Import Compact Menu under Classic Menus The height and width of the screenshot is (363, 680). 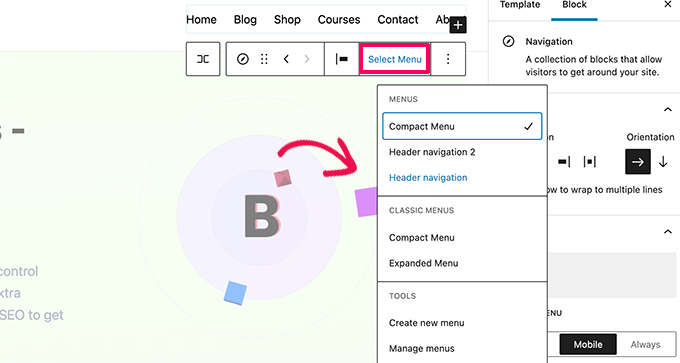pyautogui.click(x=422, y=238)
